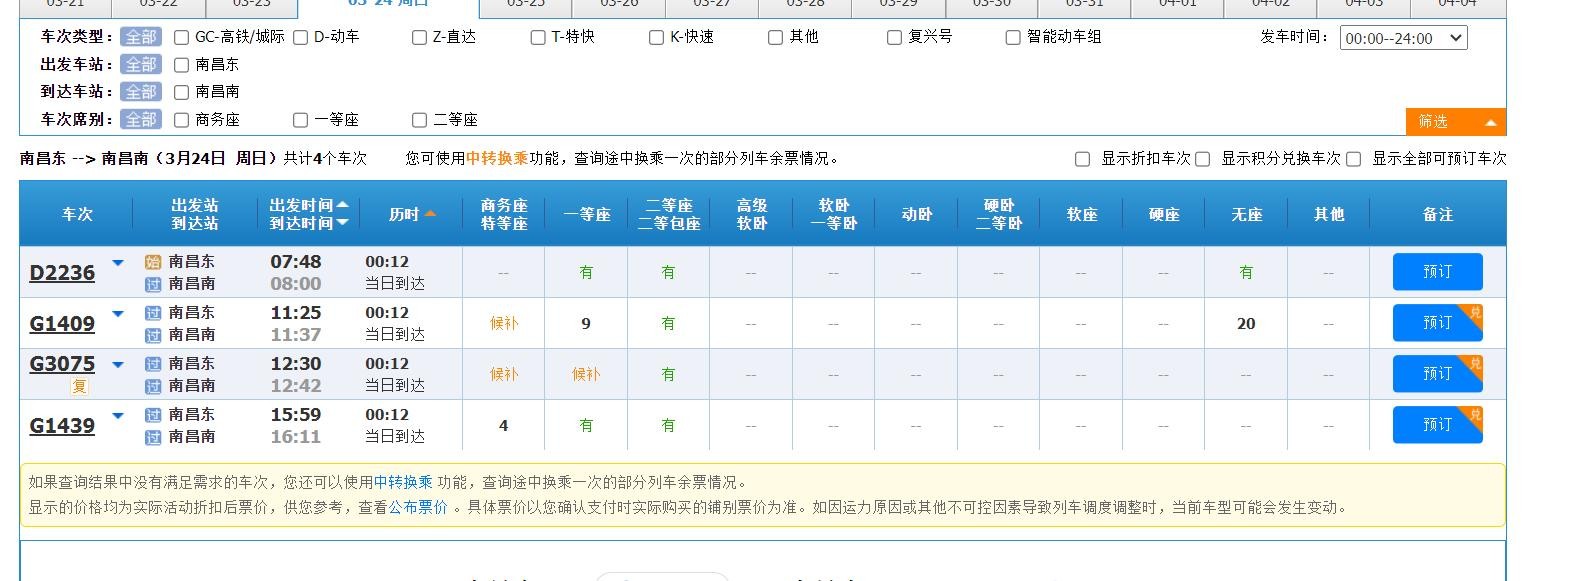Select 全部 in the 出发车站 row
Viewport: 1582px width, 581px height.
point(141,64)
